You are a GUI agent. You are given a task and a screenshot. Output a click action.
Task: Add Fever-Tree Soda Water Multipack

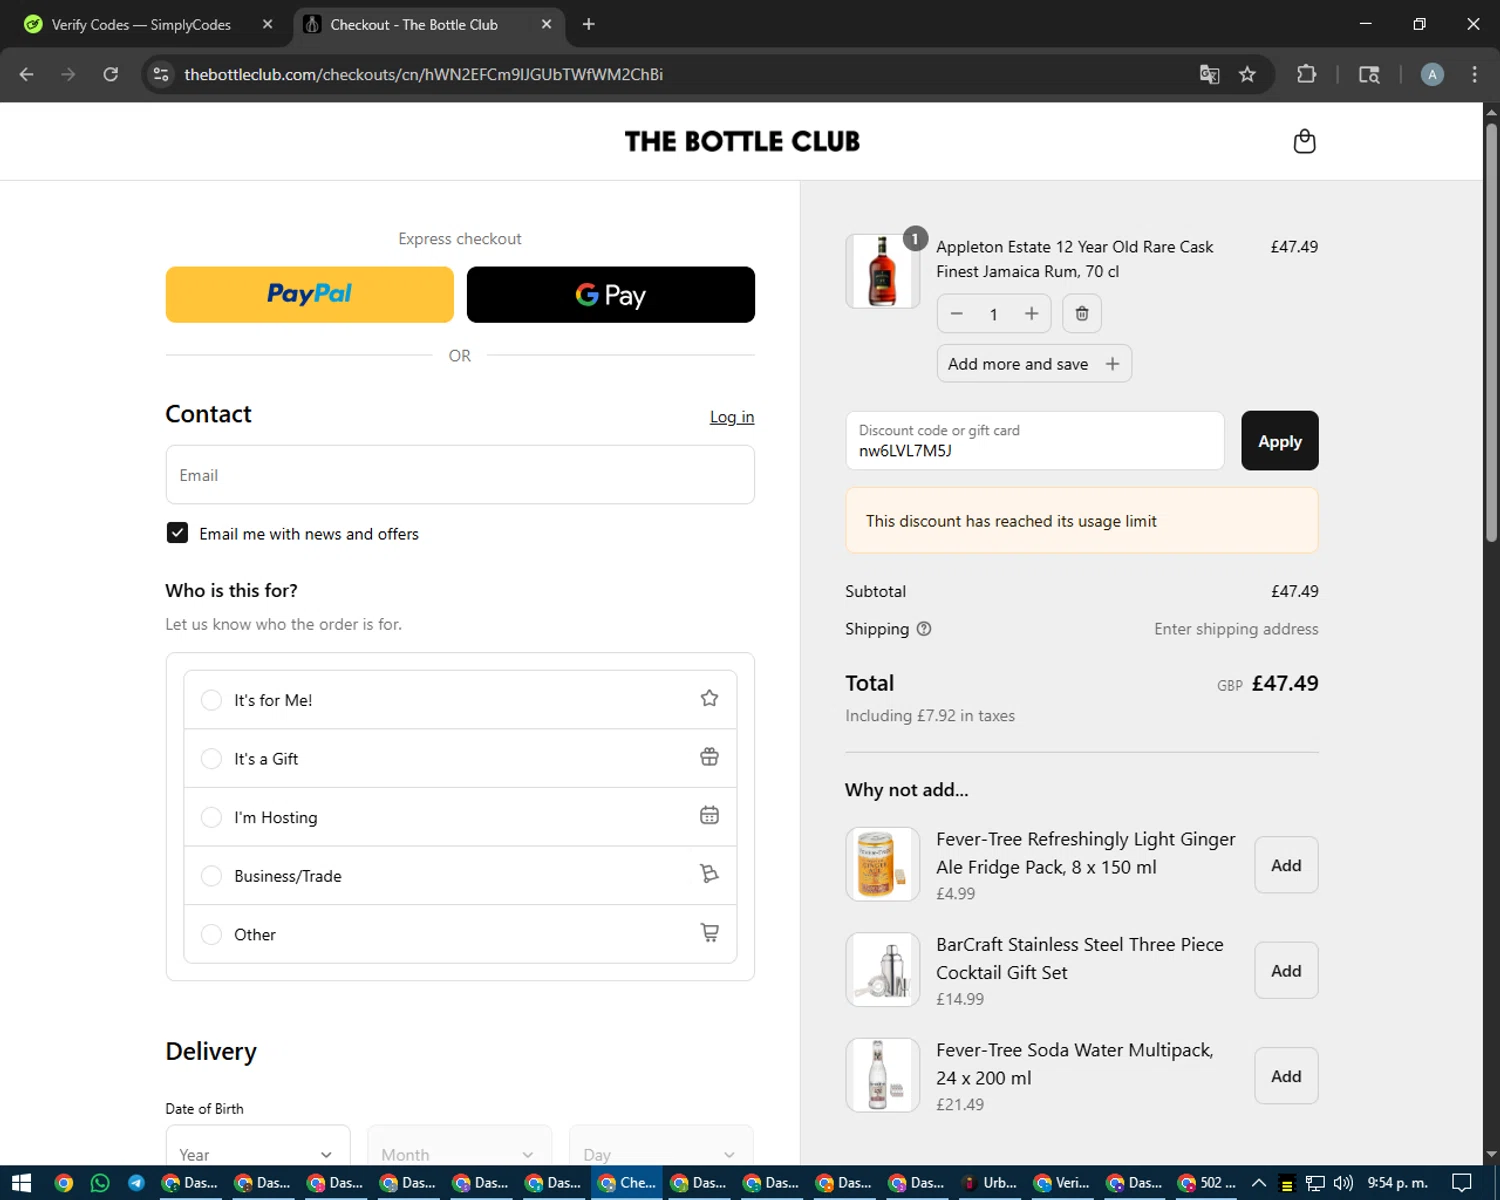(x=1286, y=1076)
